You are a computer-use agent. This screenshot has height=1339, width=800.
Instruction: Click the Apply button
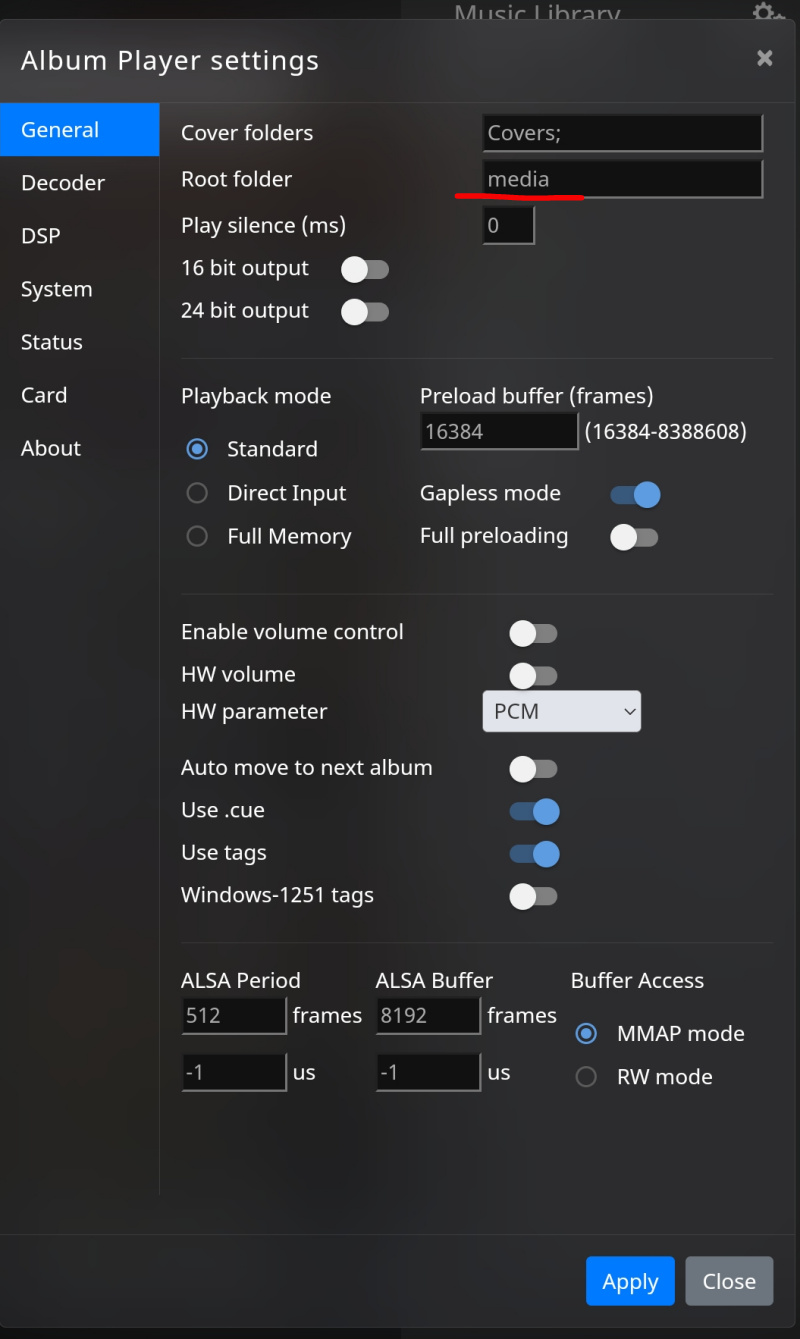point(630,1281)
